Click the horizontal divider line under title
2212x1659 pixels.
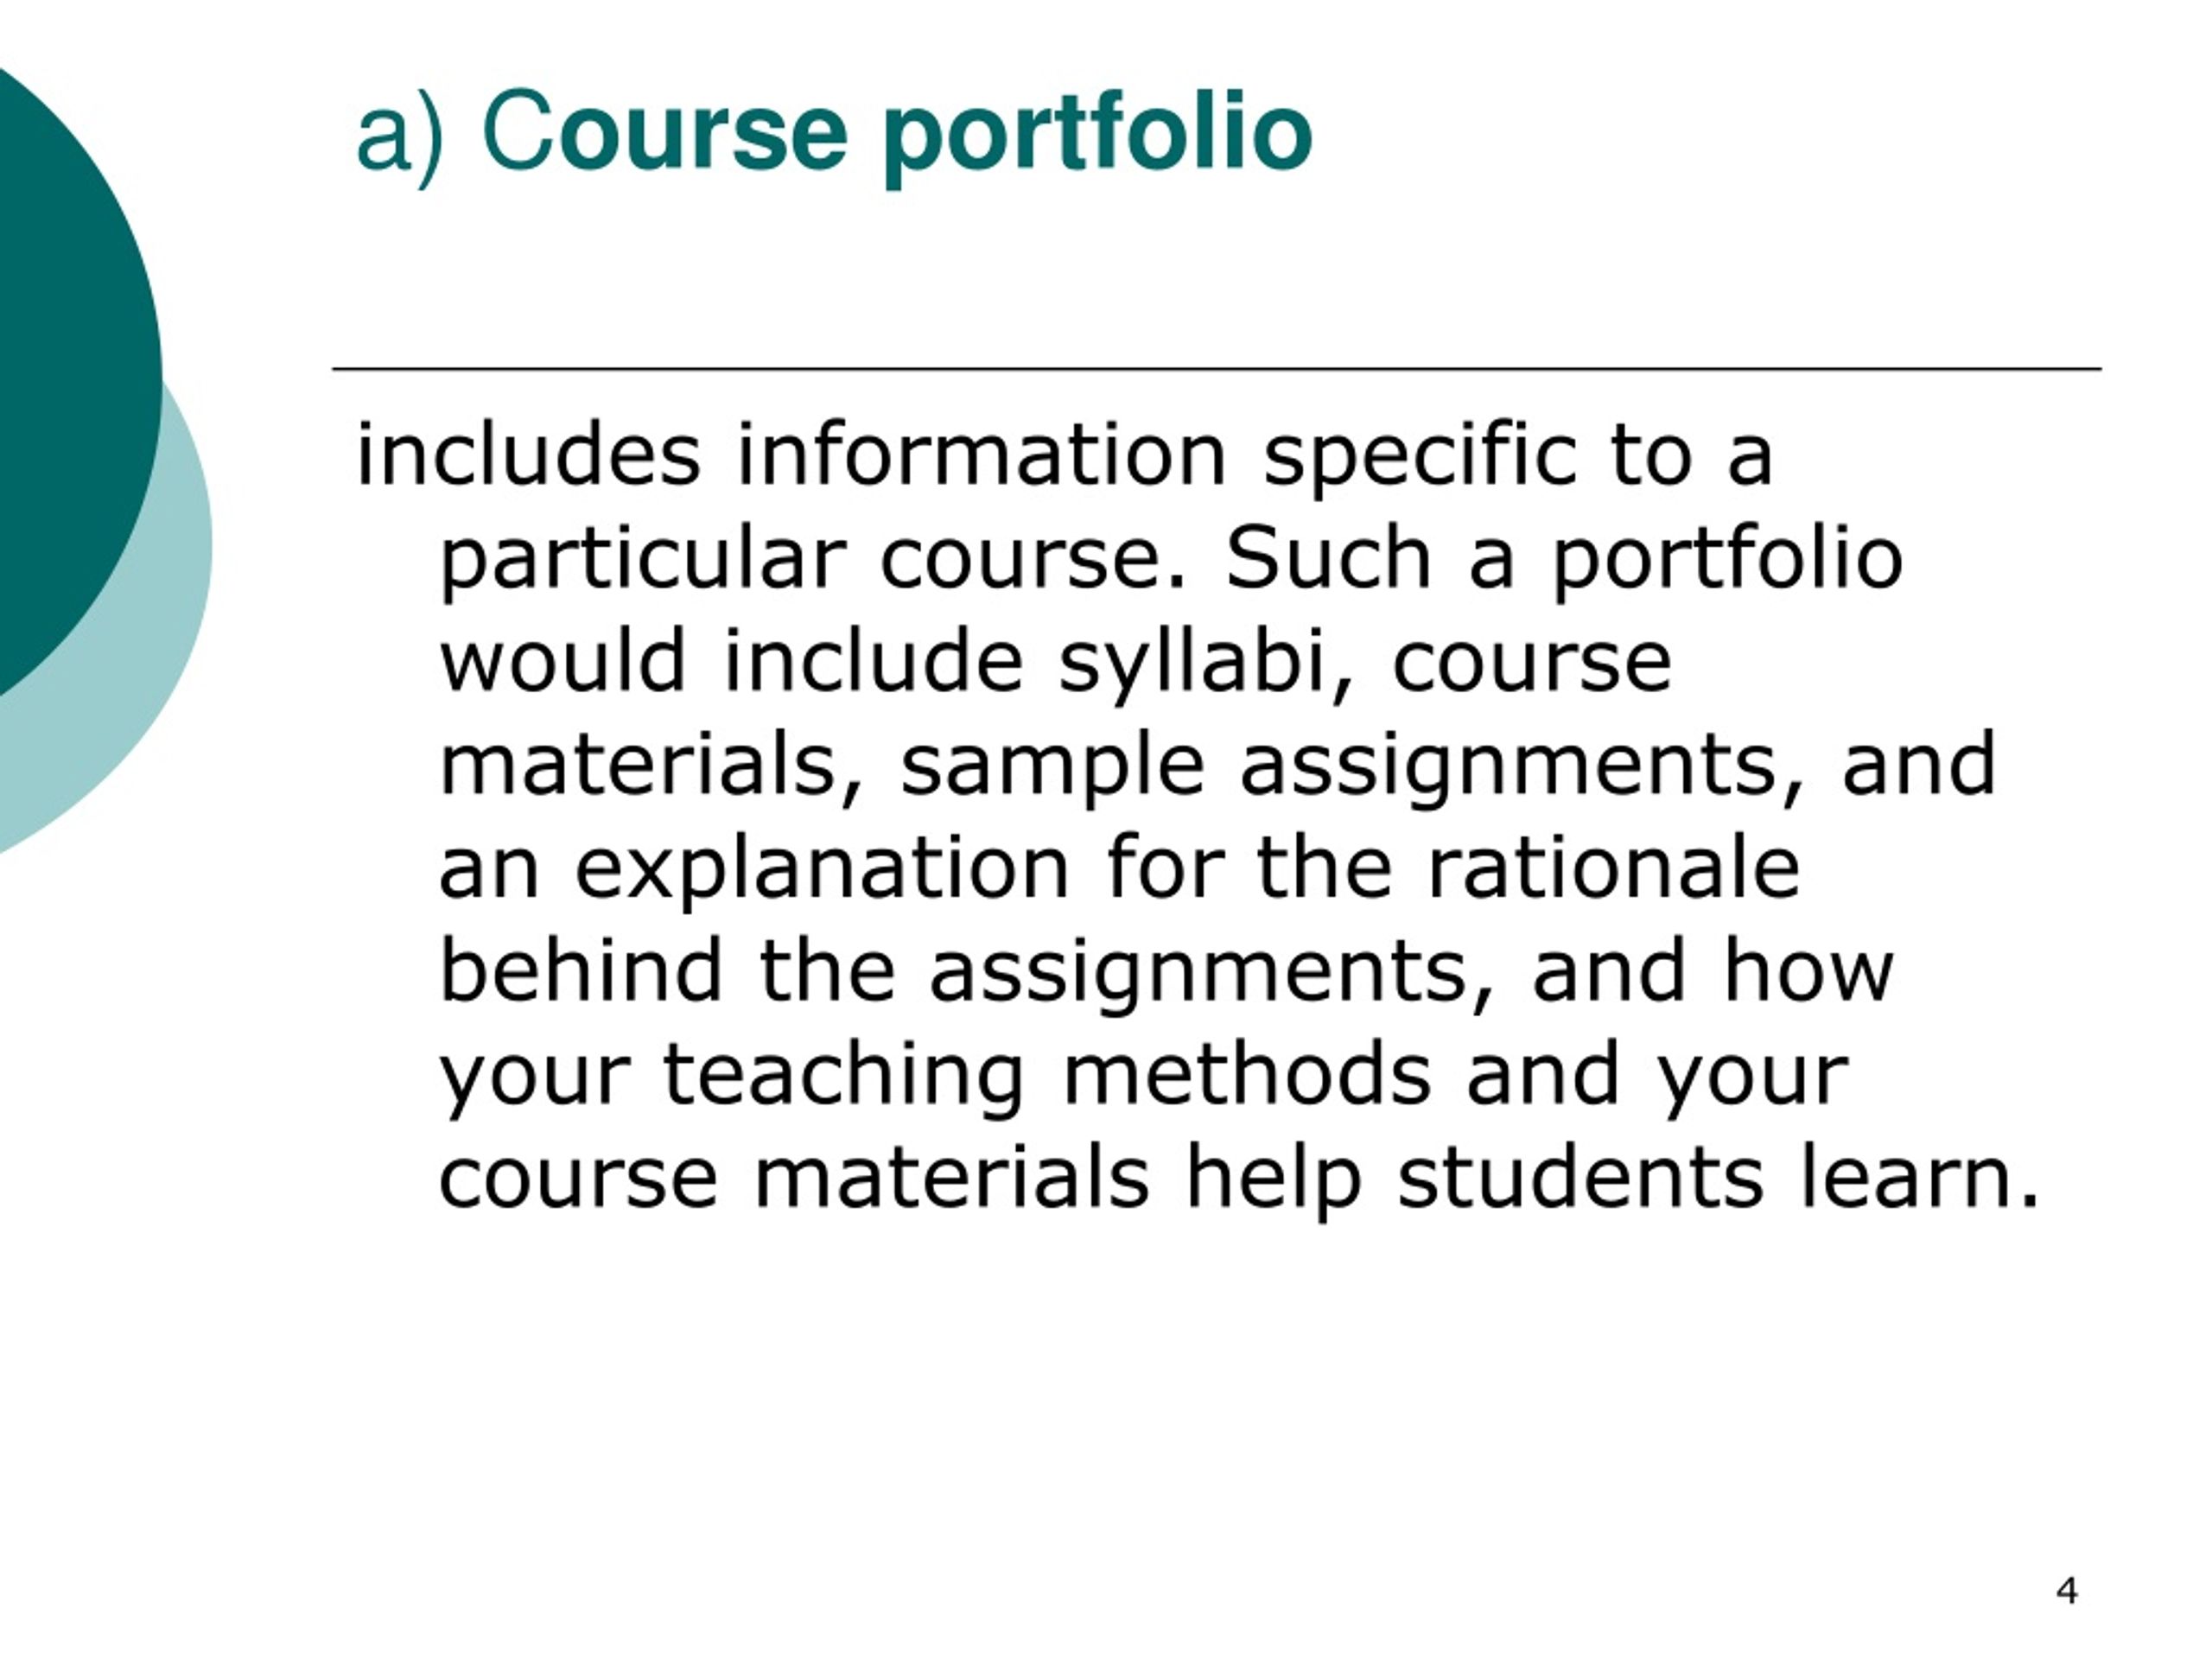point(1217,369)
